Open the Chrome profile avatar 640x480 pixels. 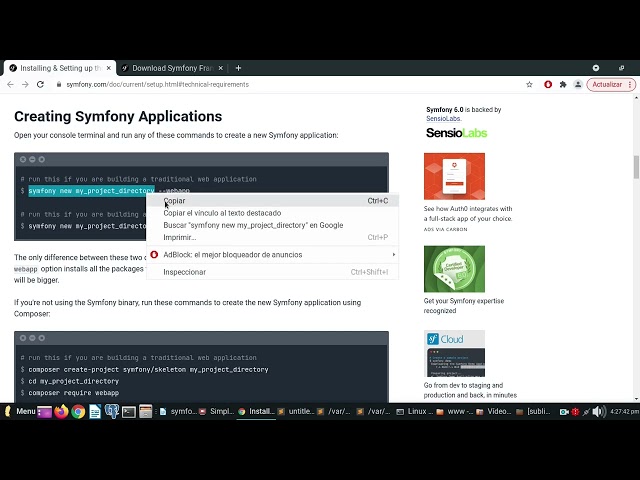(x=578, y=84)
